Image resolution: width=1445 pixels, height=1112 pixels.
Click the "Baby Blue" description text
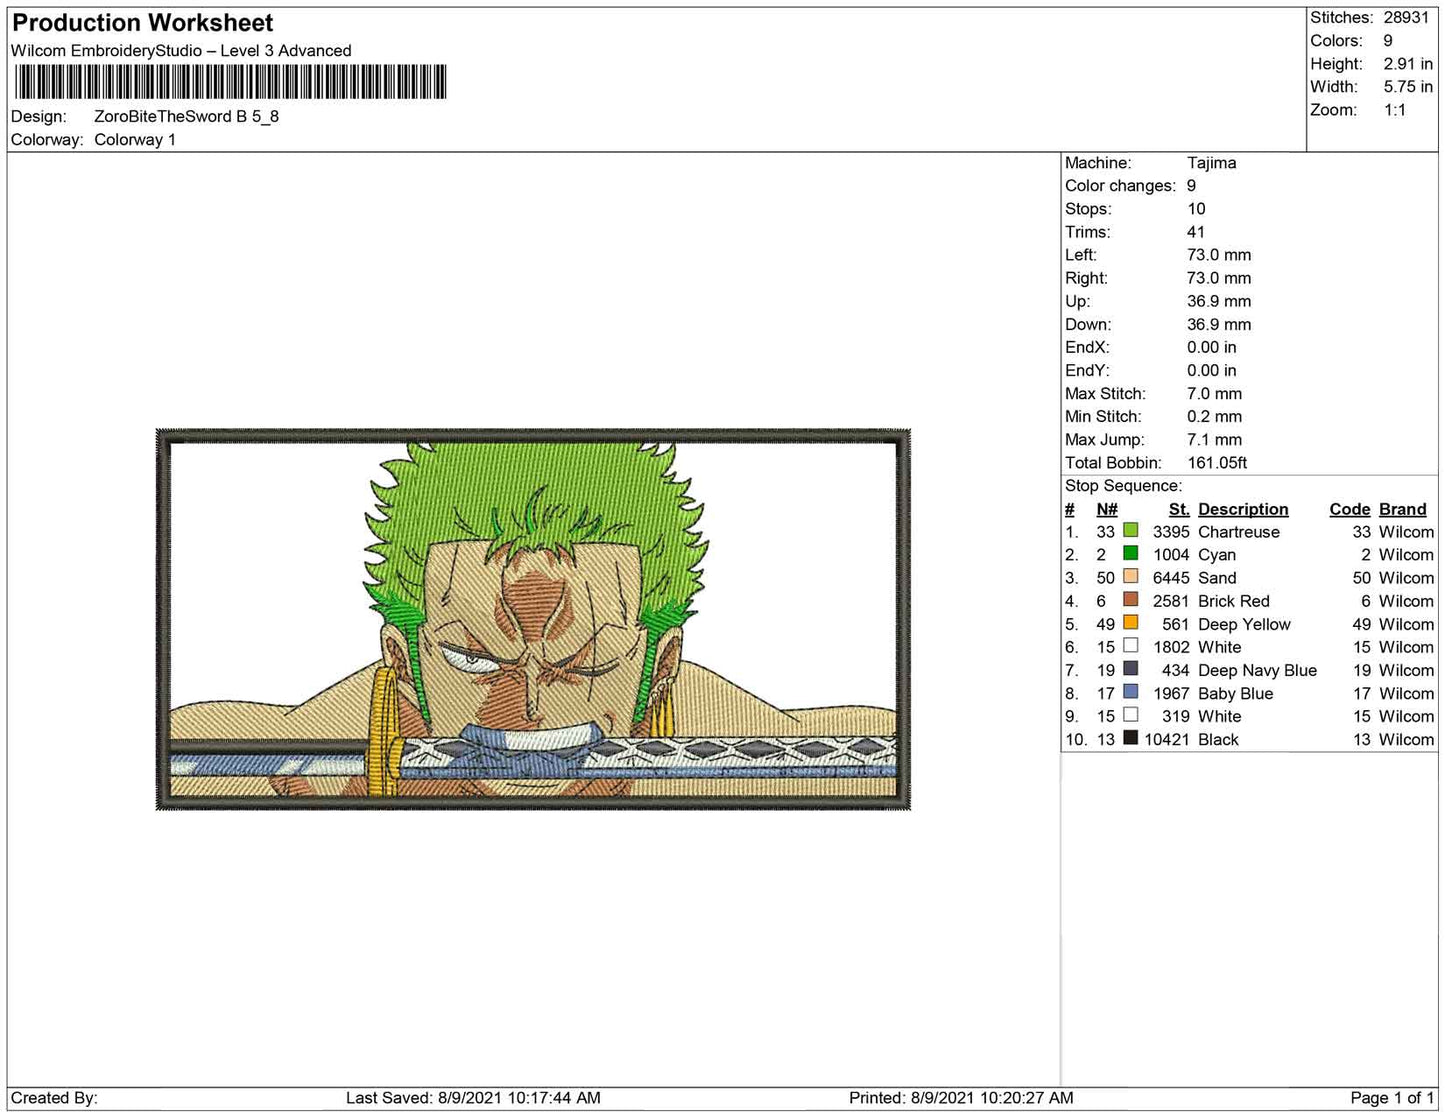(x=1236, y=693)
